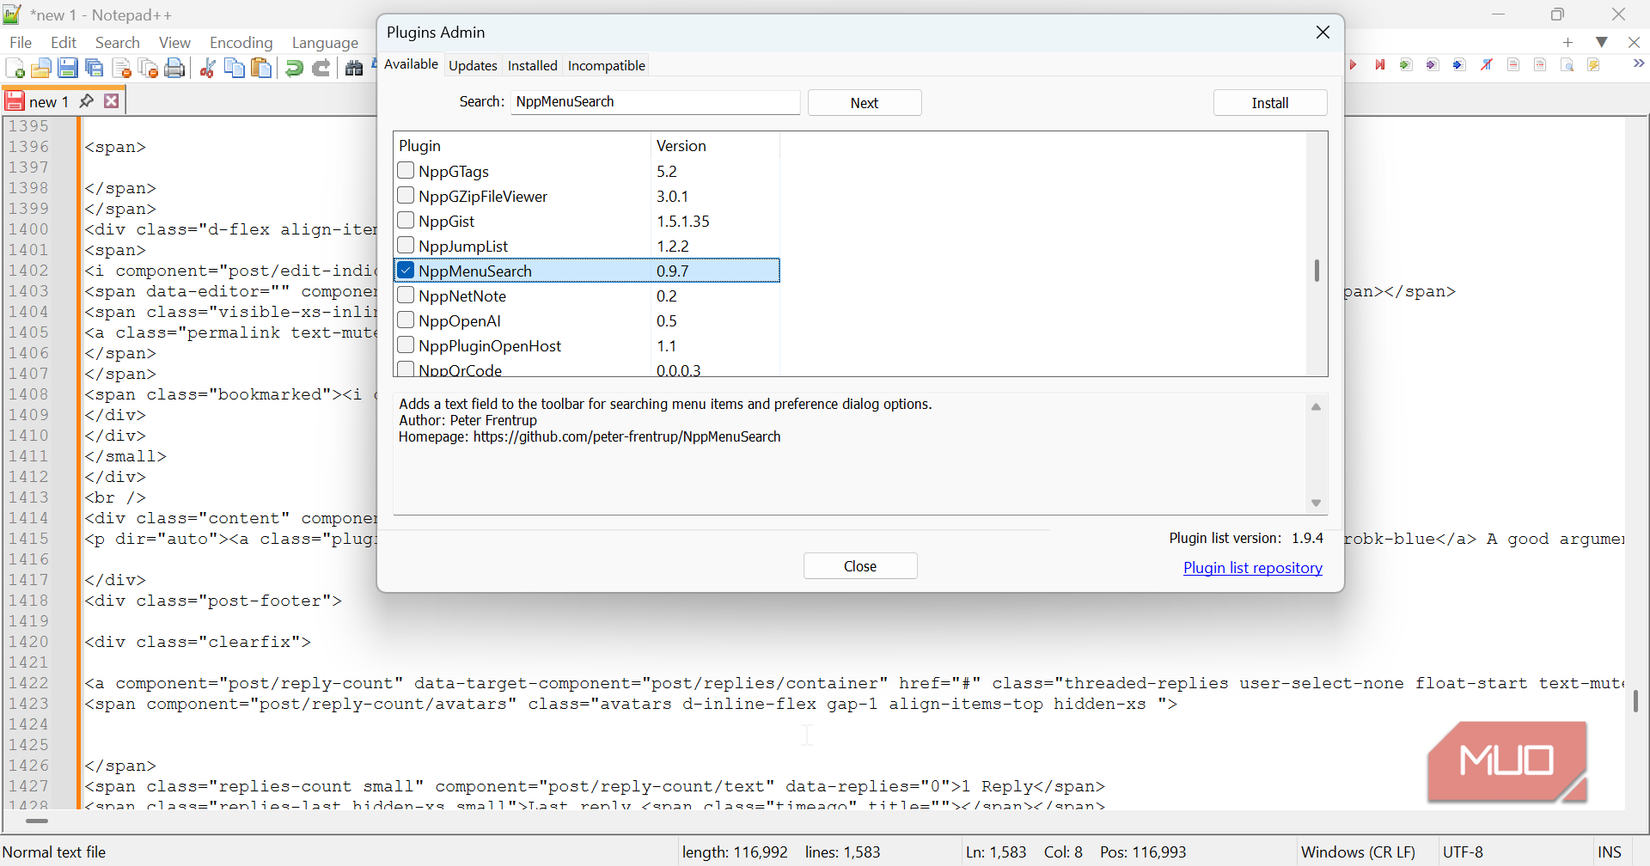Click the yellow lightning document toolbar icon
The height and width of the screenshot is (866, 1650).
click(x=1594, y=65)
